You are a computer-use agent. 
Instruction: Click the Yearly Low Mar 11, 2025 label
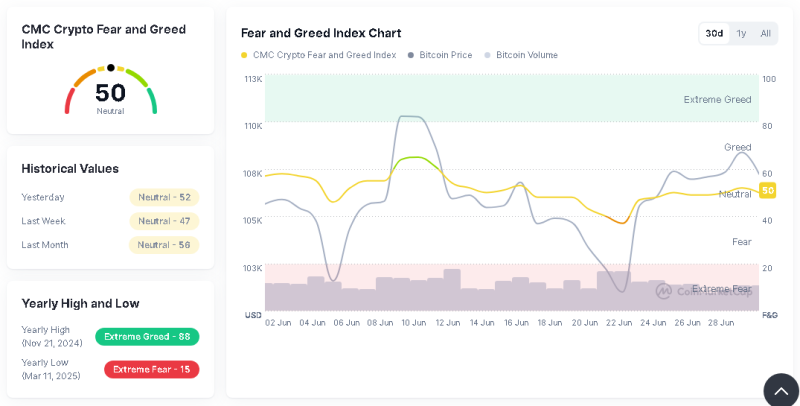pyautogui.click(x=51, y=369)
